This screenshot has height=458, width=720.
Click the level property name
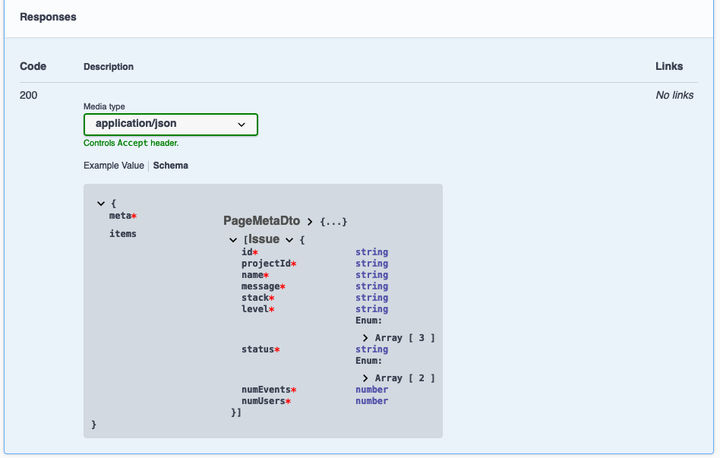click(255, 309)
